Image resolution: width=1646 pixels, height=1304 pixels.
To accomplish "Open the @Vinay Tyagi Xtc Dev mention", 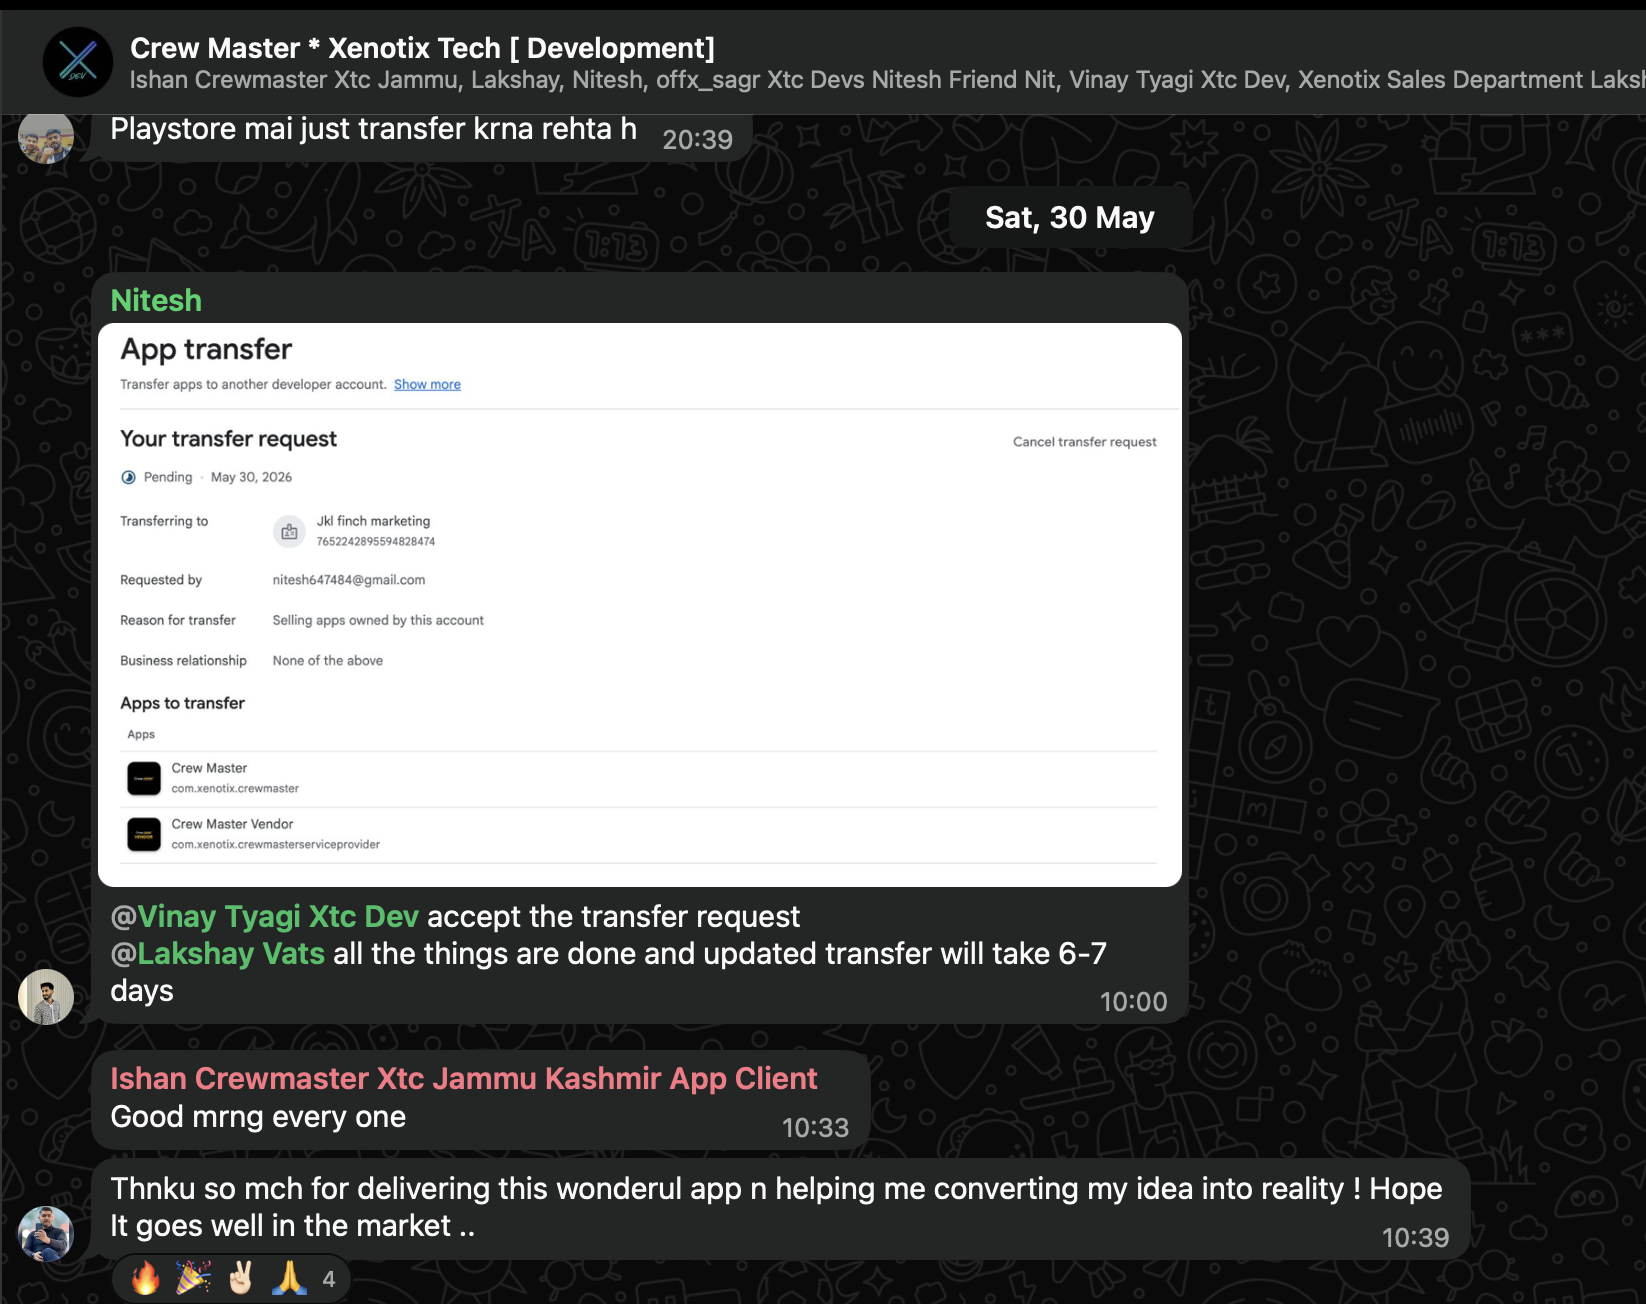I will (x=264, y=916).
